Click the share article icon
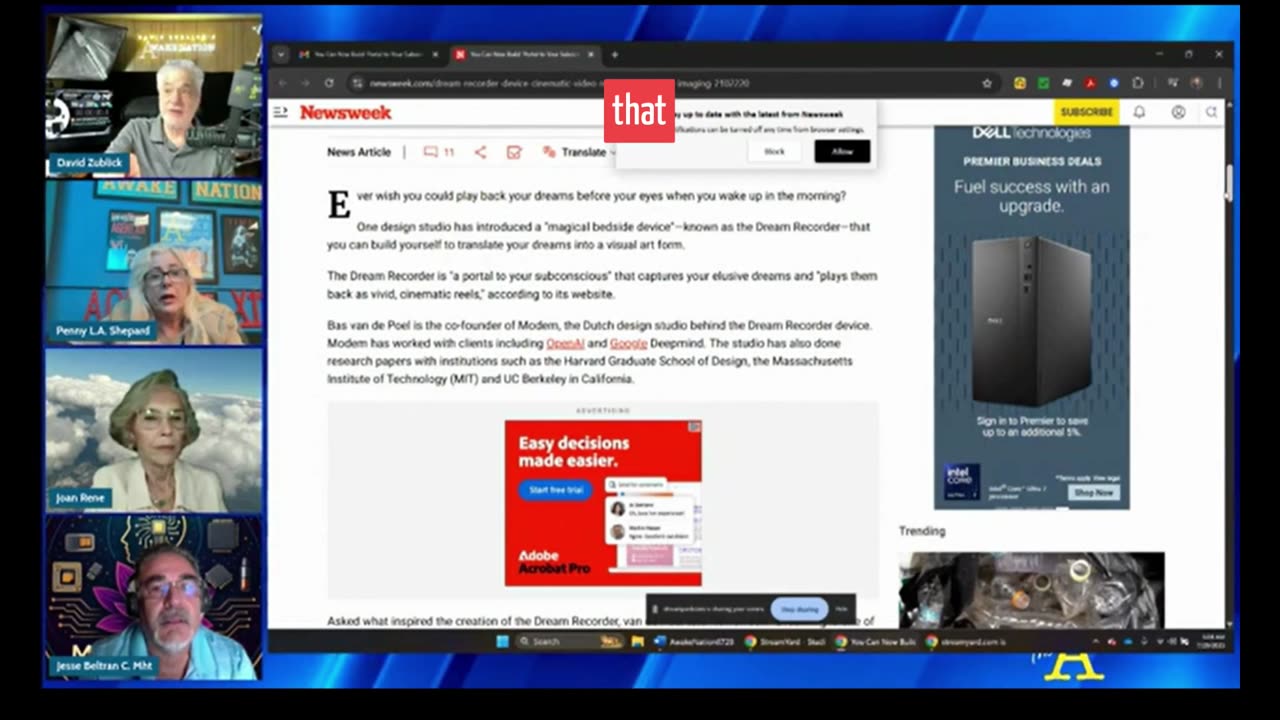This screenshot has width=1280, height=720. pyautogui.click(x=480, y=152)
